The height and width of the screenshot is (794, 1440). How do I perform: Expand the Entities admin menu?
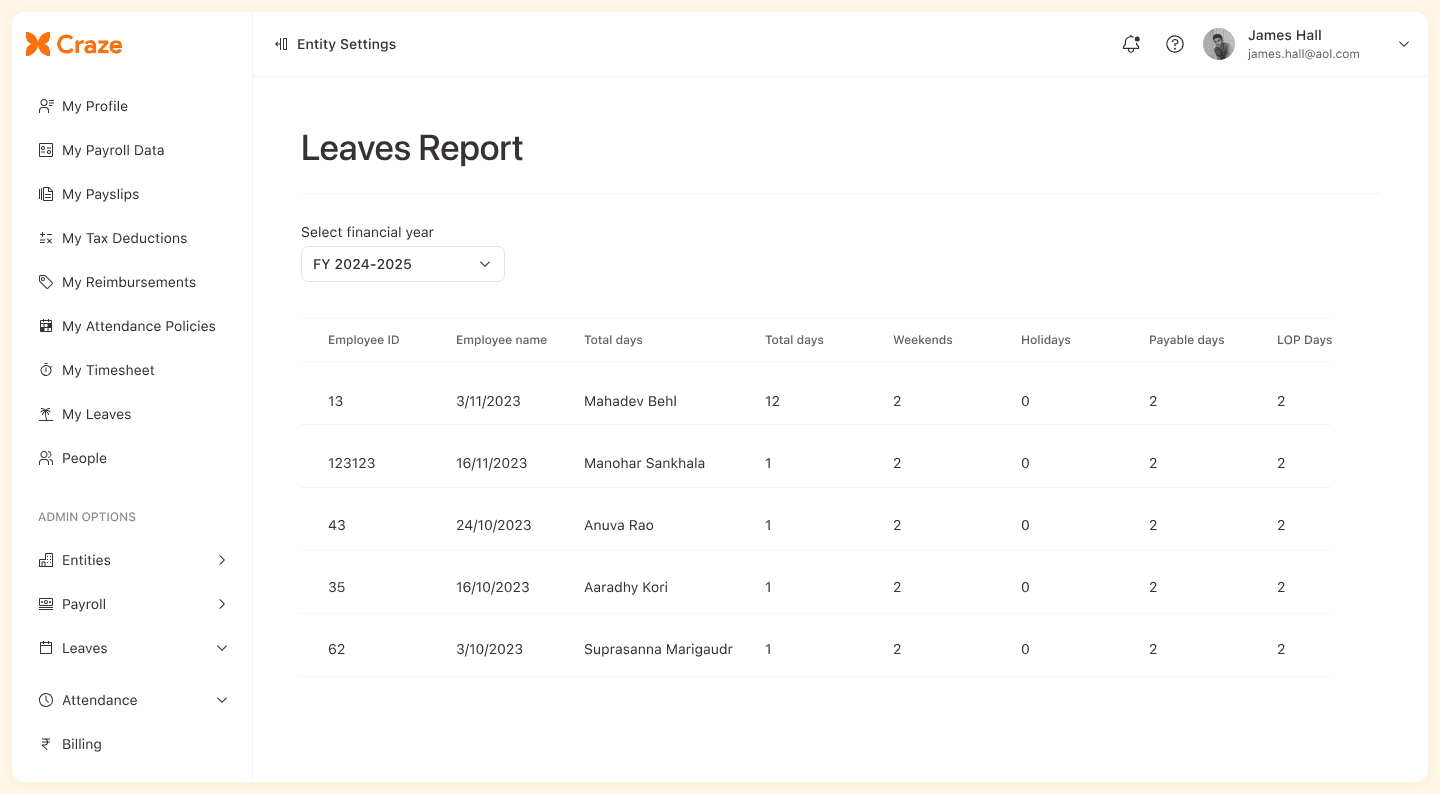tap(221, 560)
